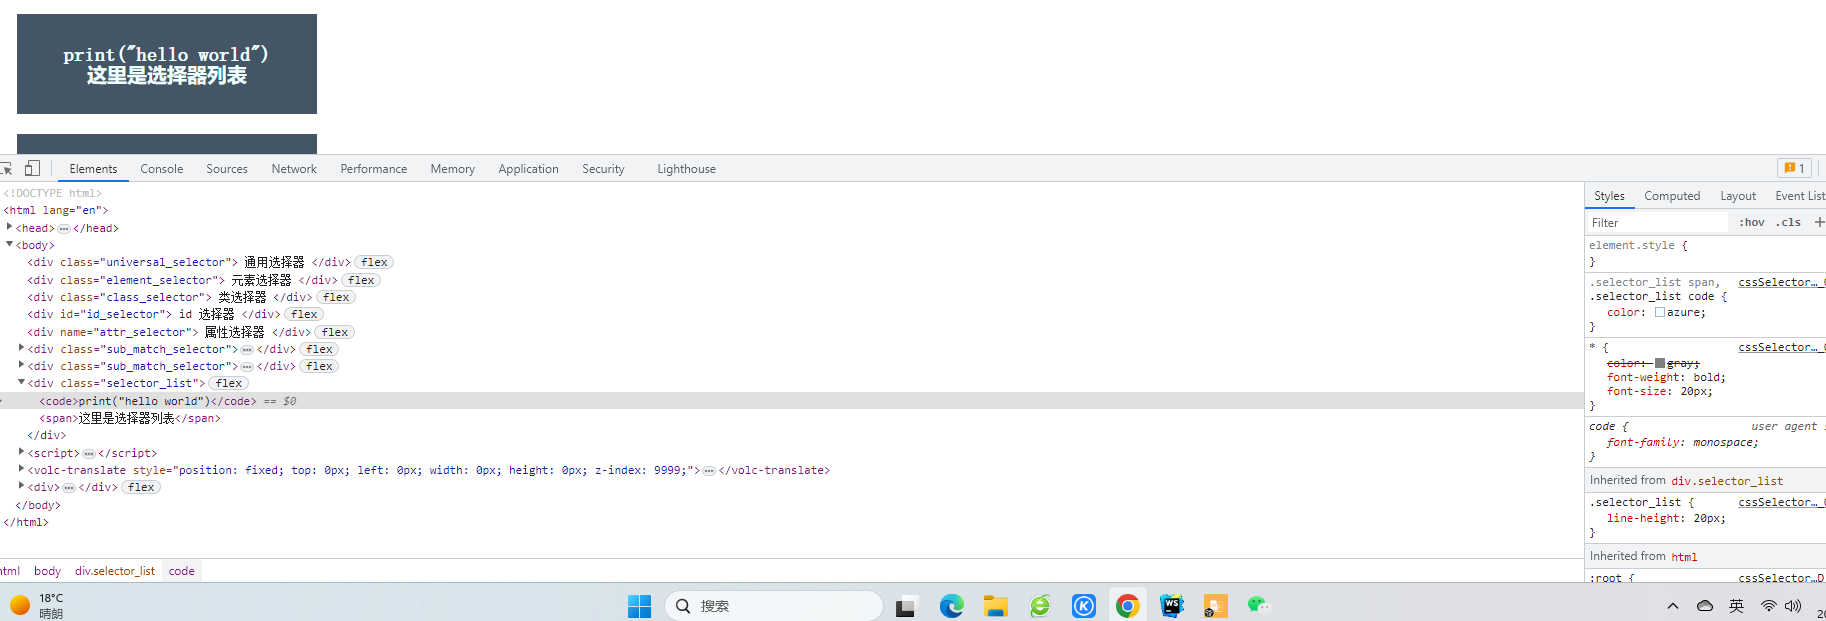Open the Security tab
1826x621 pixels.
pyautogui.click(x=604, y=169)
